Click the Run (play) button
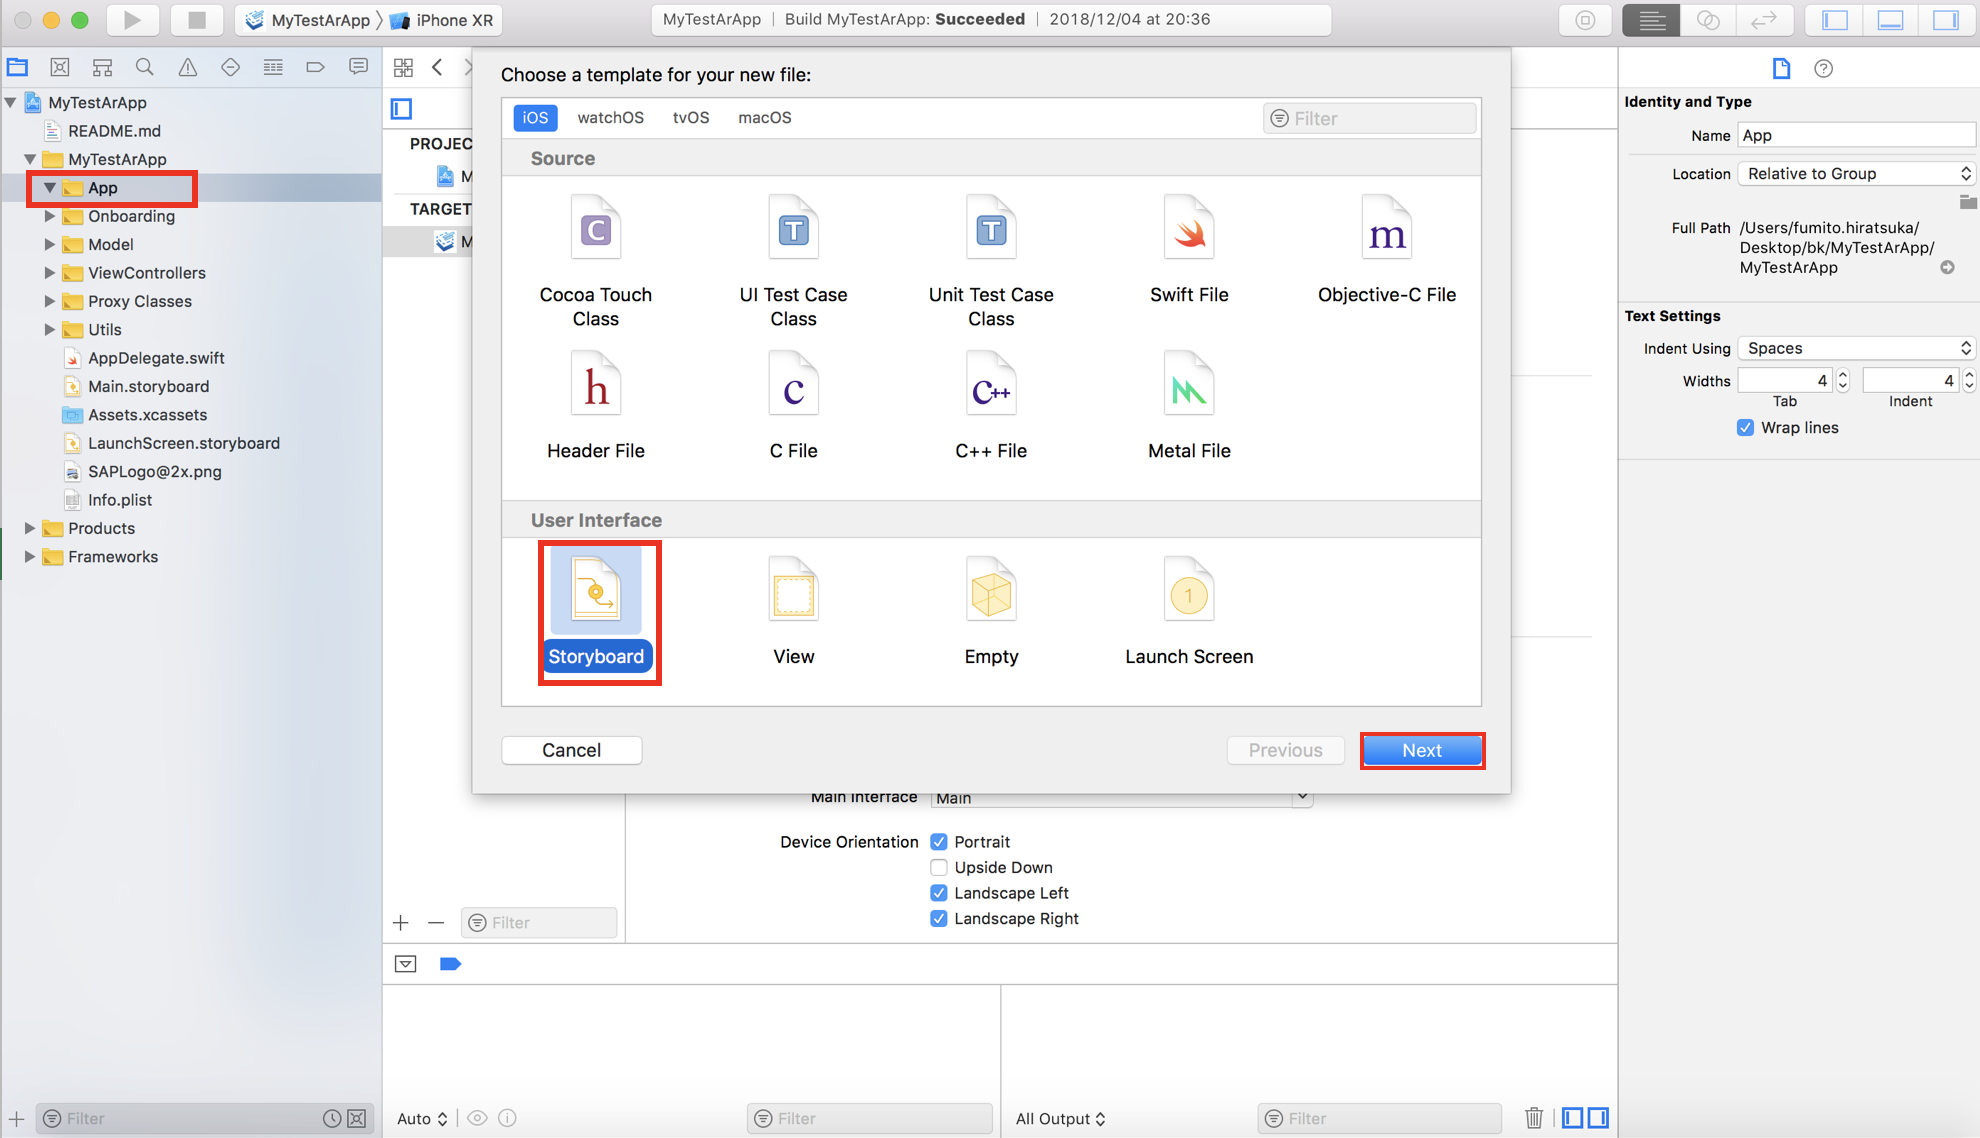Viewport: 1980px width, 1138px height. coord(132,19)
